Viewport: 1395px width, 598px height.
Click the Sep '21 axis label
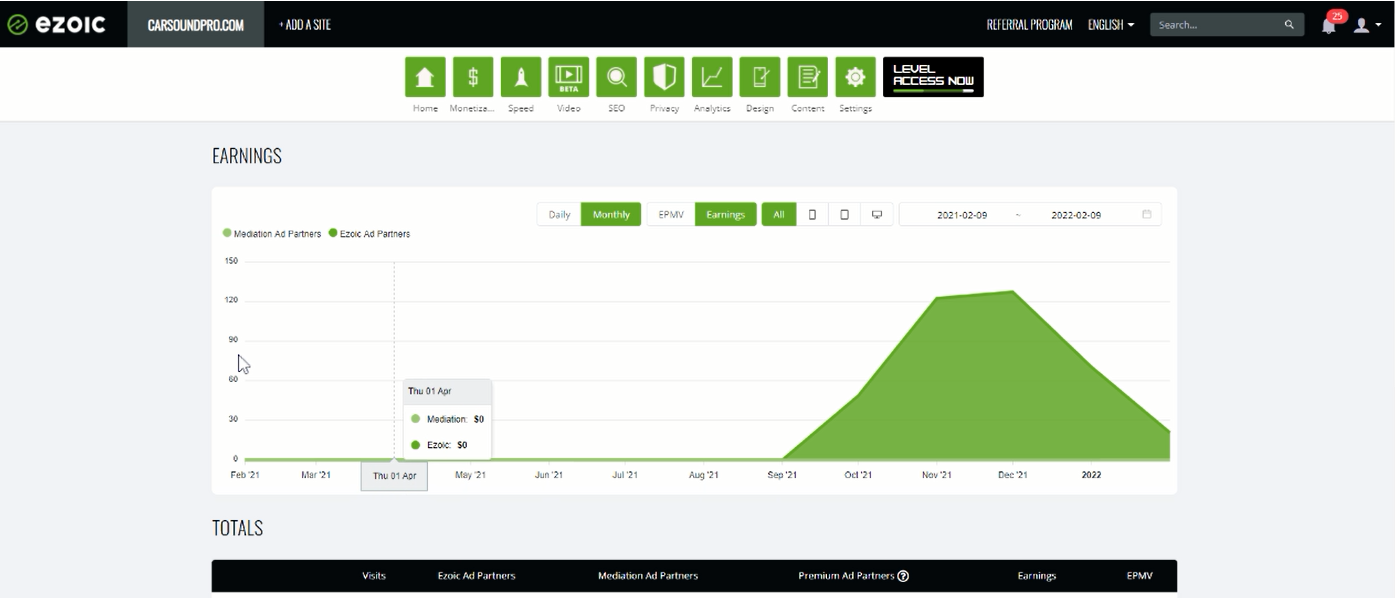(782, 475)
